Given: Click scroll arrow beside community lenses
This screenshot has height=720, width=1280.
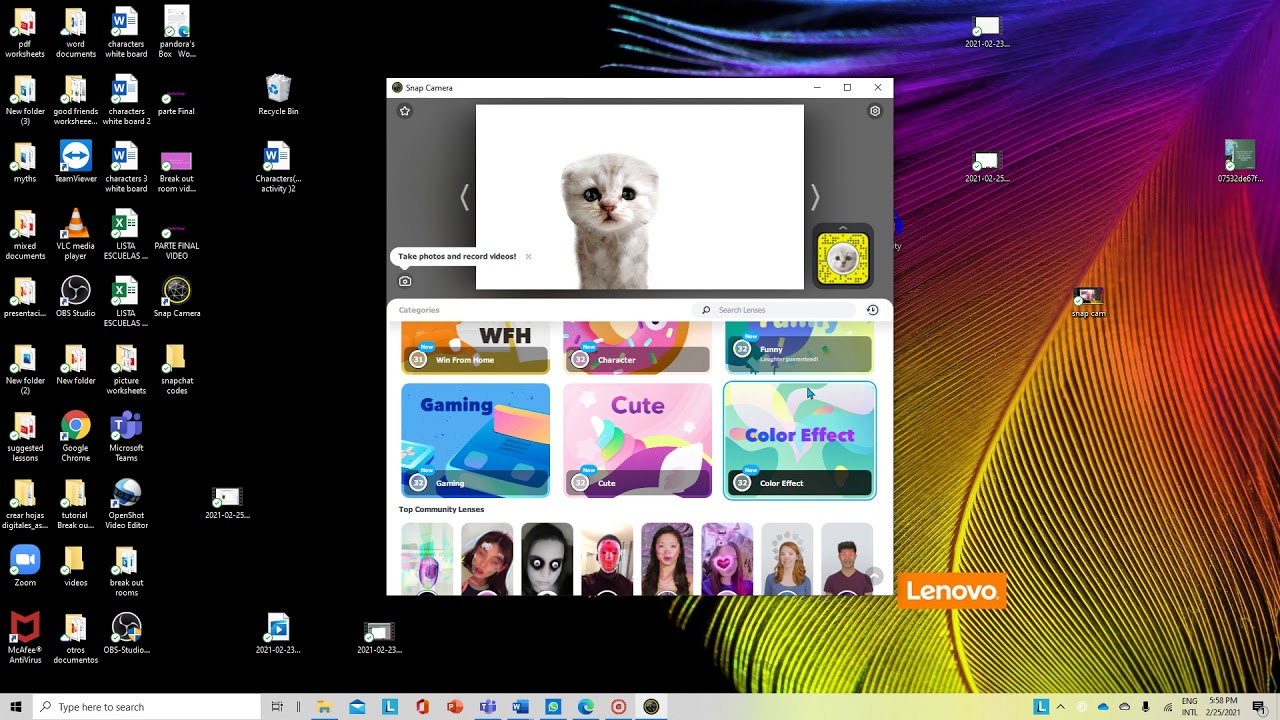Looking at the screenshot, I should click(x=875, y=576).
